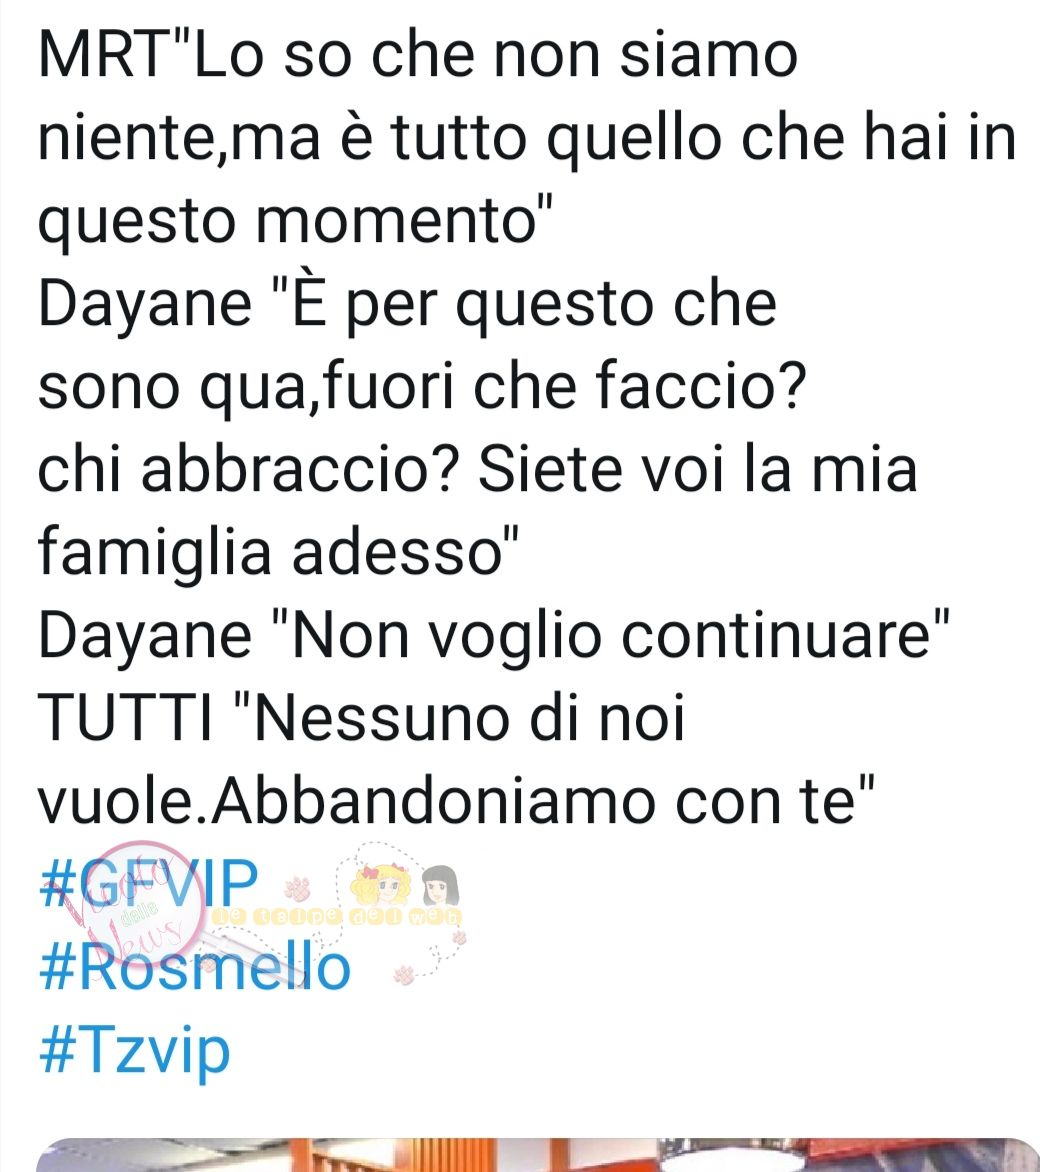Click the dark-haired girl cartoon icon
This screenshot has height=1172, width=1040.
pos(440,886)
